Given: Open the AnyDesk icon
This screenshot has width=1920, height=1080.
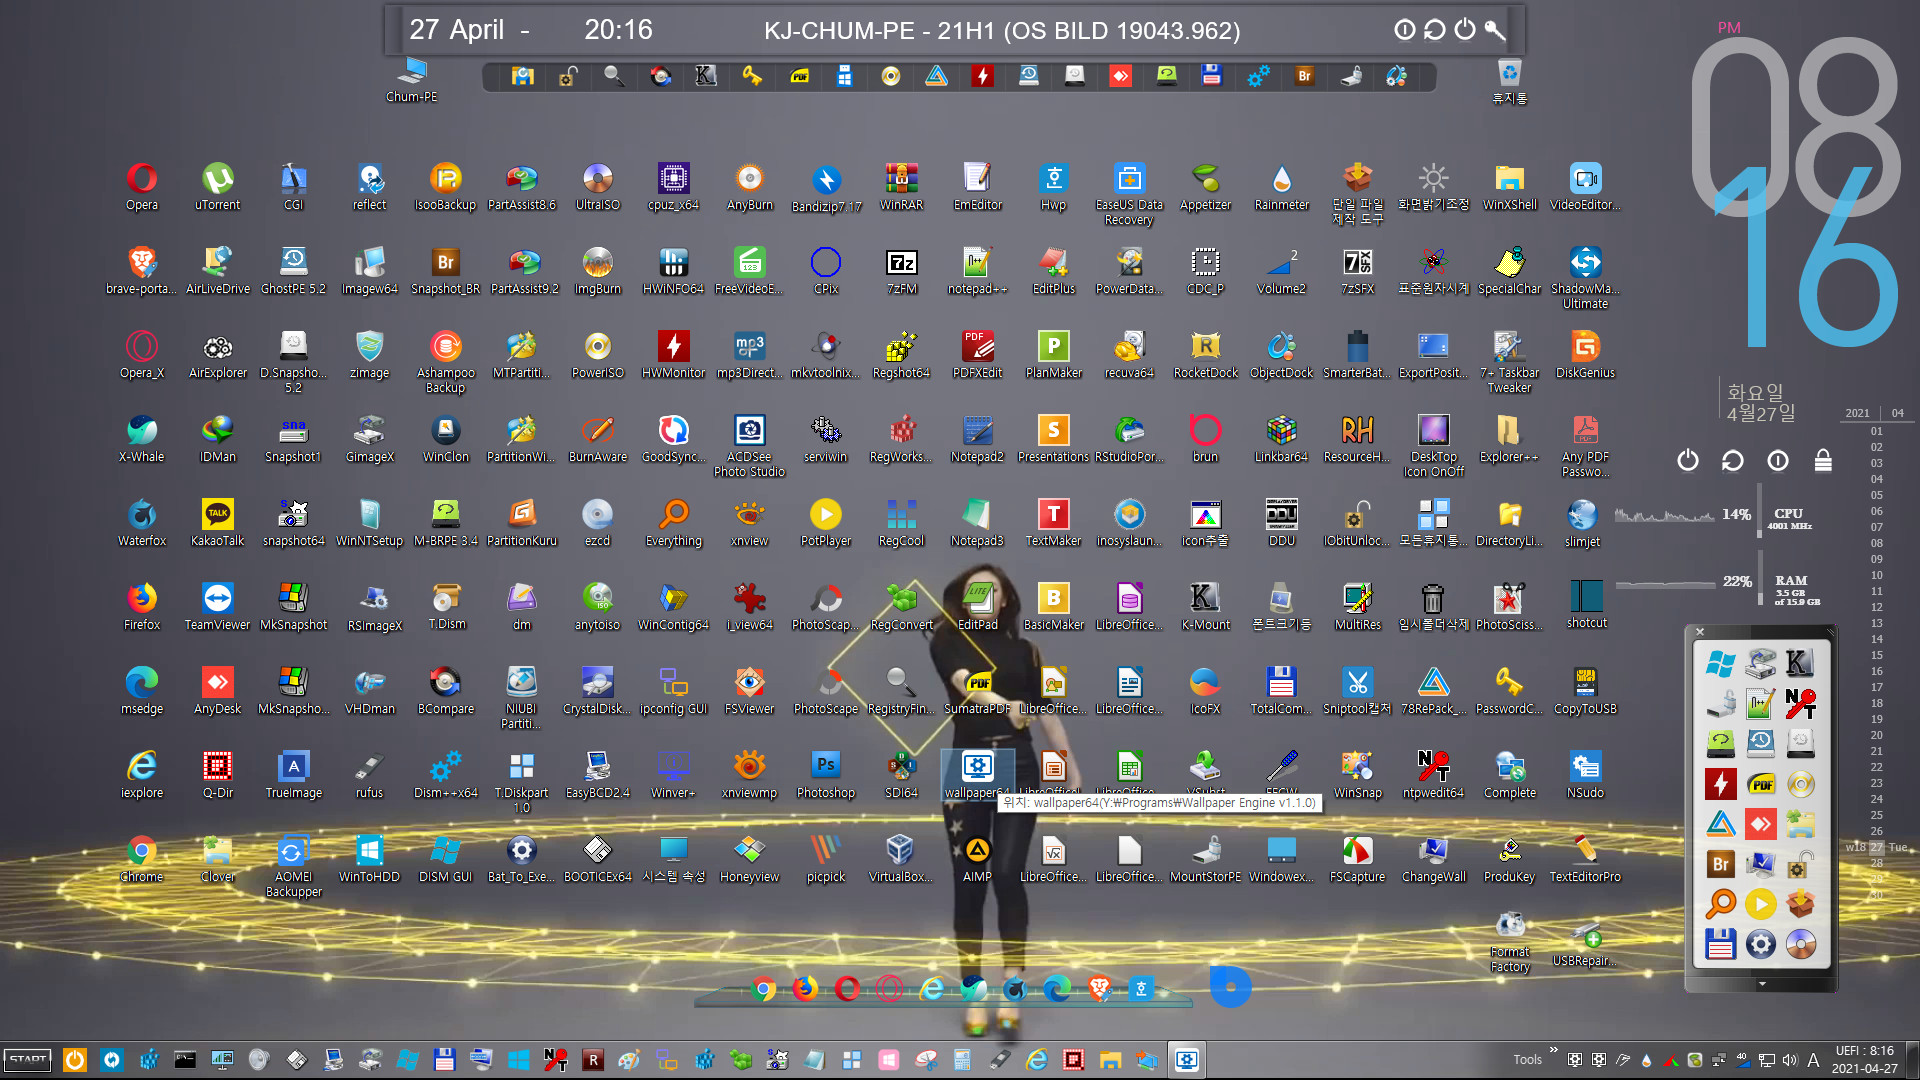Looking at the screenshot, I should tap(217, 691).
